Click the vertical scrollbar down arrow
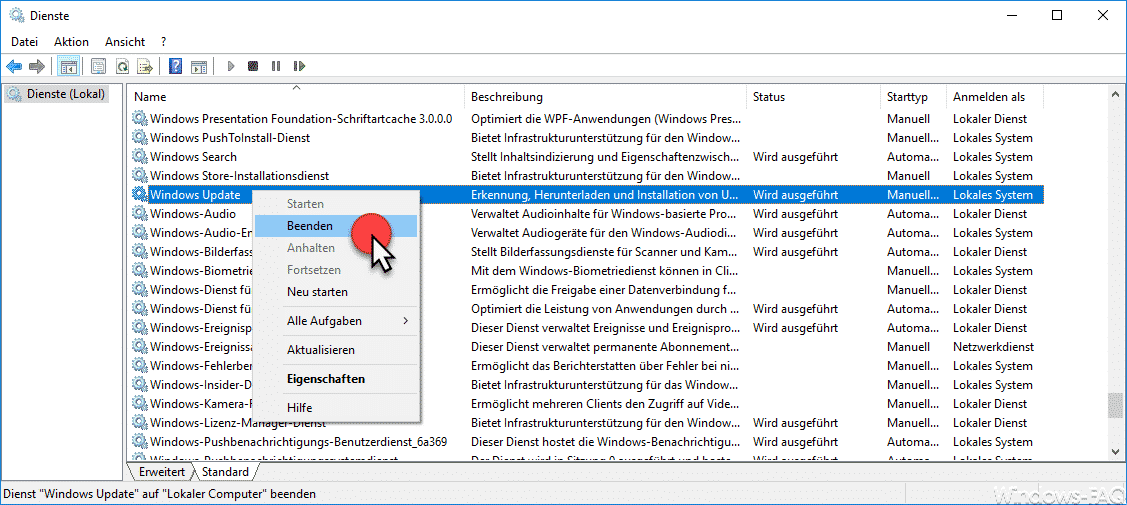 (x=1115, y=451)
